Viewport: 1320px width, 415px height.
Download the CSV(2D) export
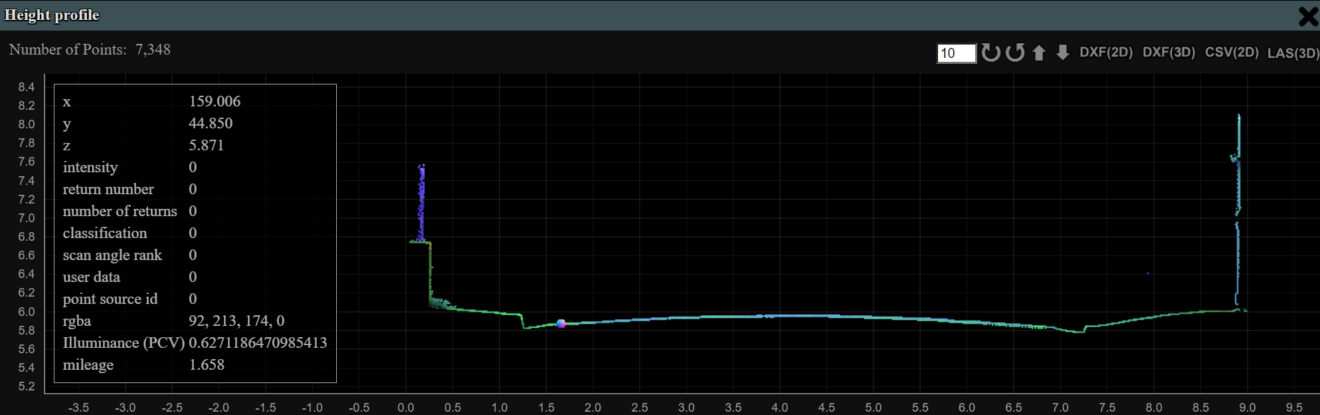[x=1231, y=53]
